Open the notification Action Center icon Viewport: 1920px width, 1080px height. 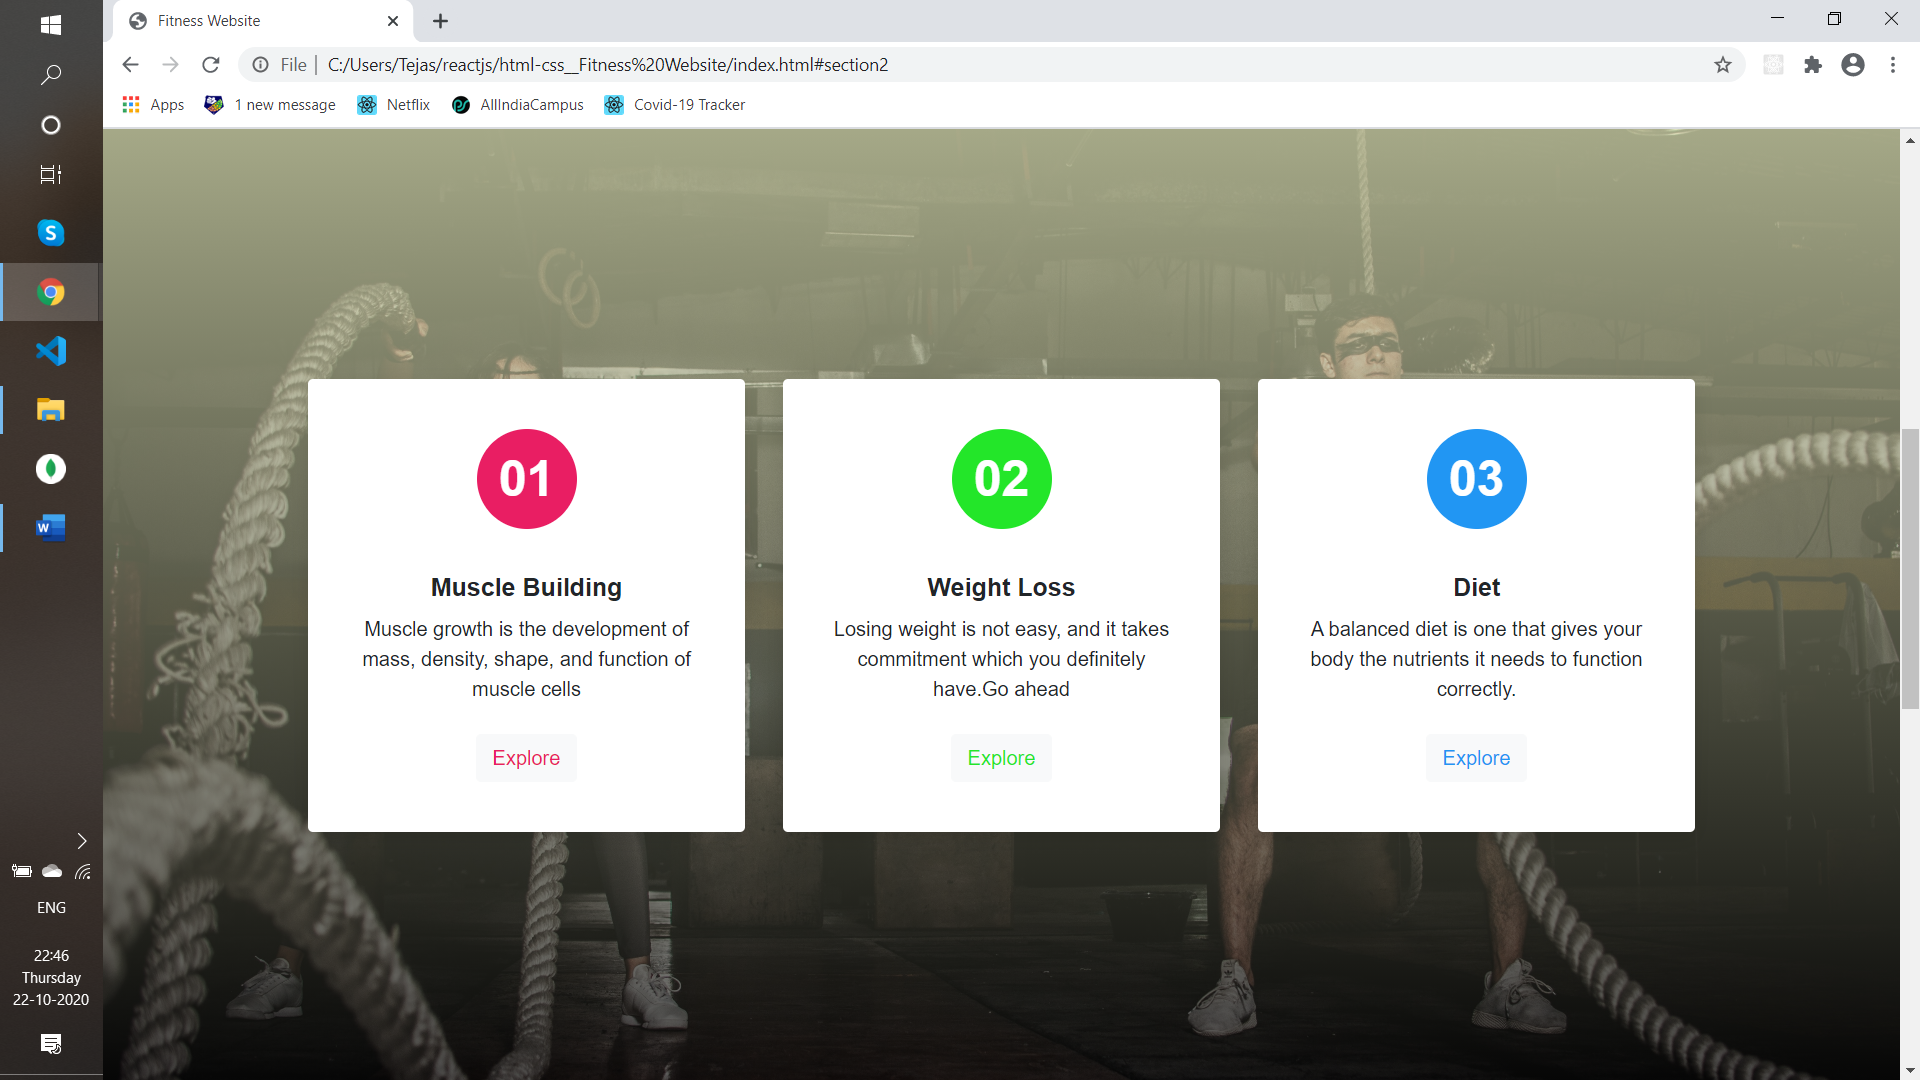coord(51,1044)
